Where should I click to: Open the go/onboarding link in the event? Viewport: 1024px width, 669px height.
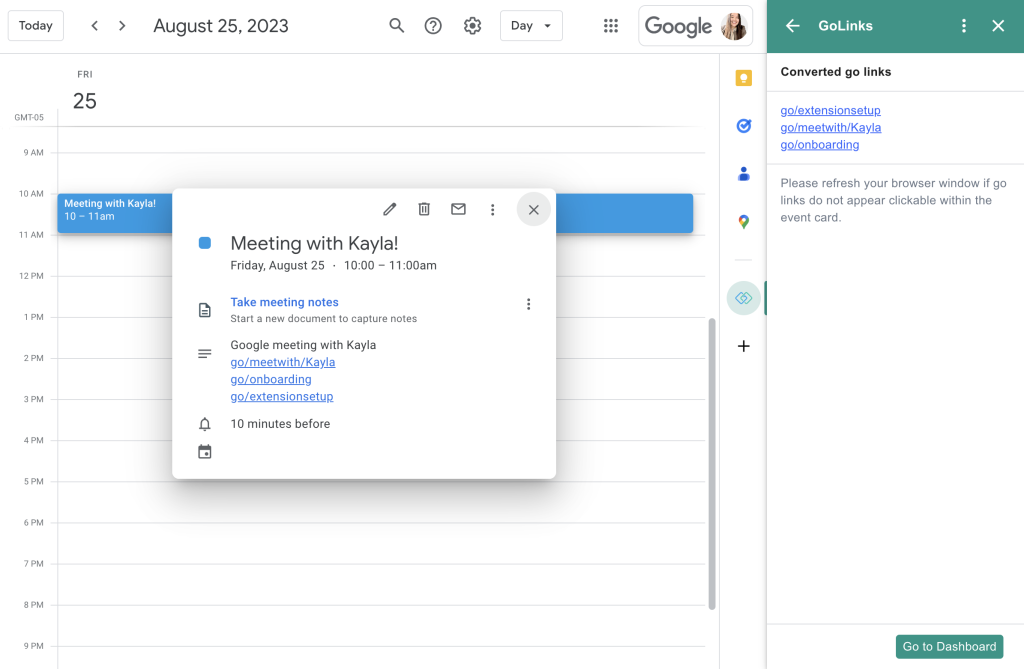(x=270, y=379)
